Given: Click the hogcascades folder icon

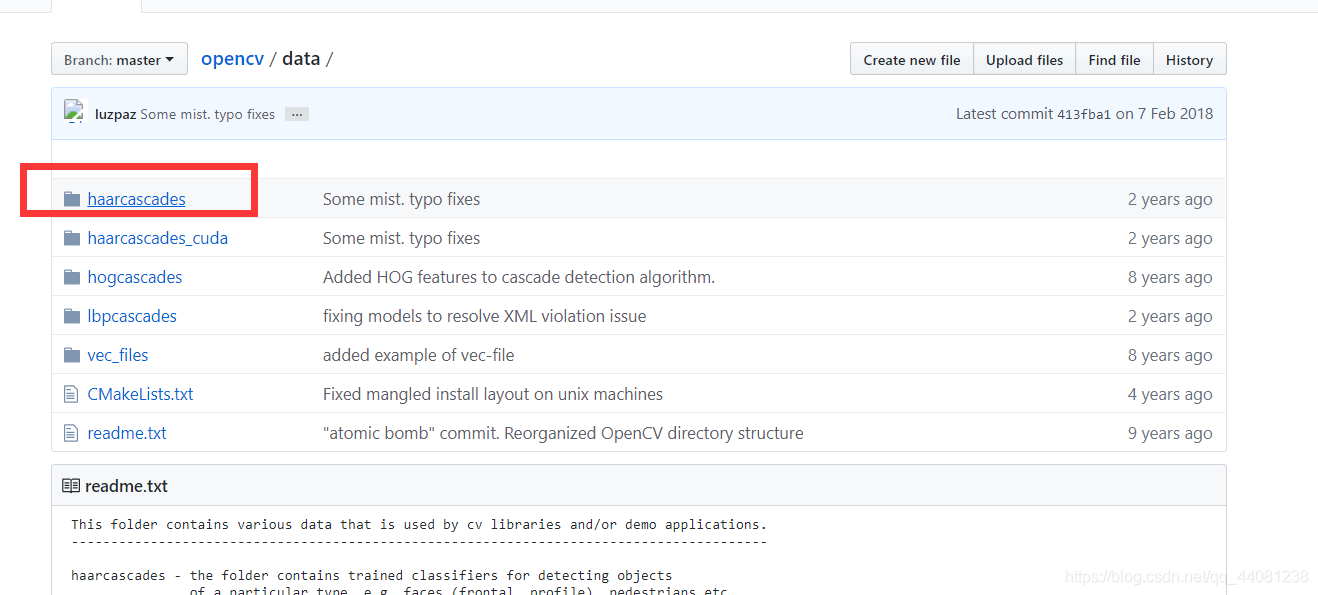Looking at the screenshot, I should pos(71,277).
